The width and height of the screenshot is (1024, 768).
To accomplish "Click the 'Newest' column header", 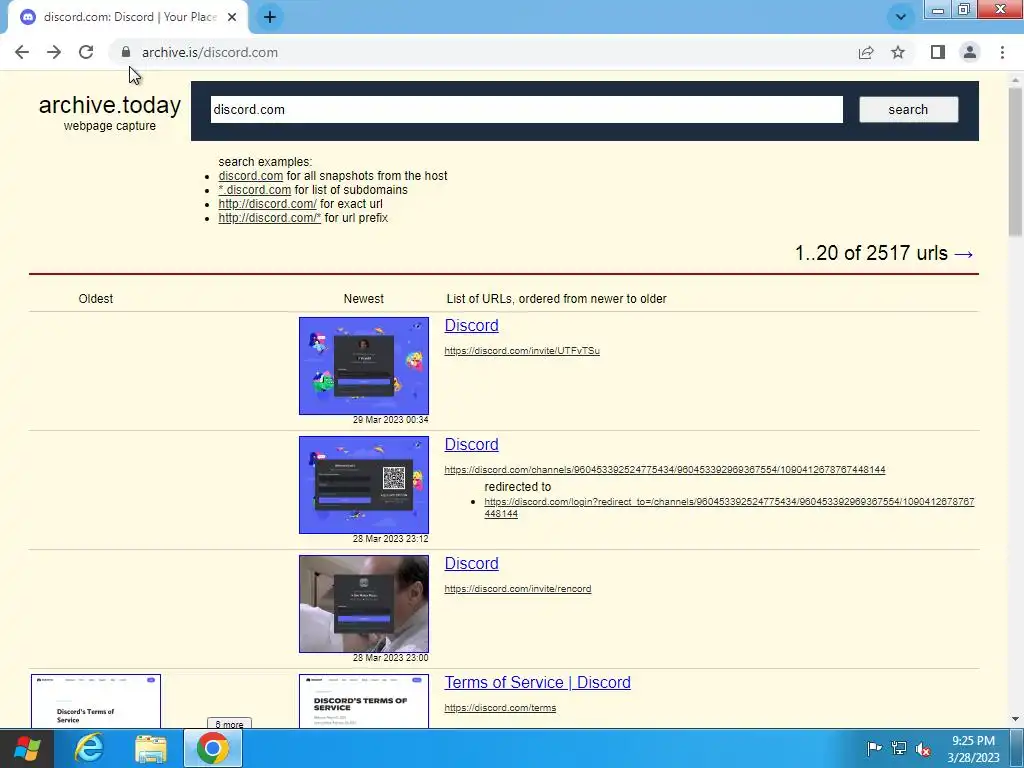I will click(x=364, y=298).
